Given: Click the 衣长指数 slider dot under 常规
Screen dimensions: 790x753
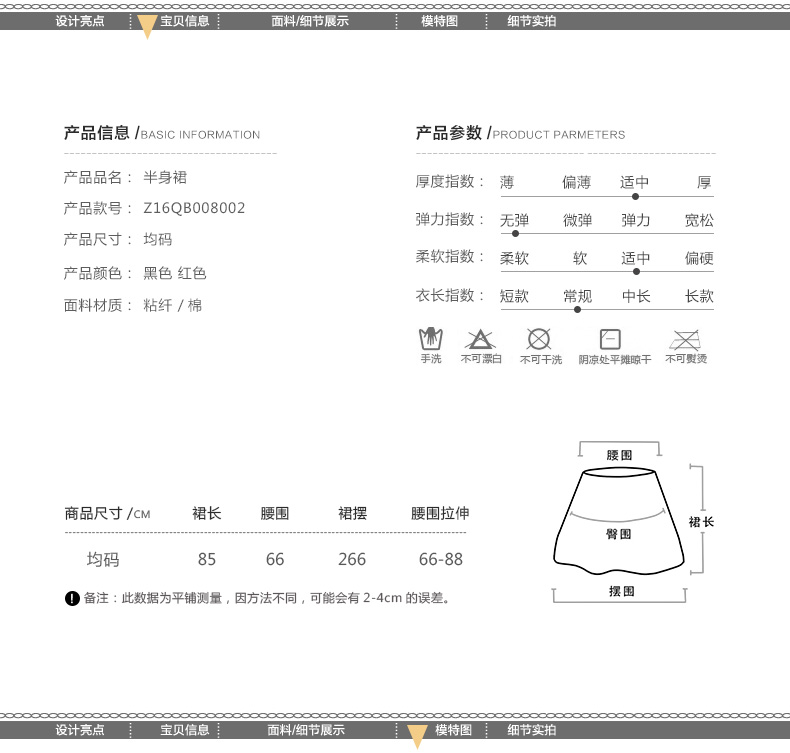Looking at the screenshot, I should 577,309.
